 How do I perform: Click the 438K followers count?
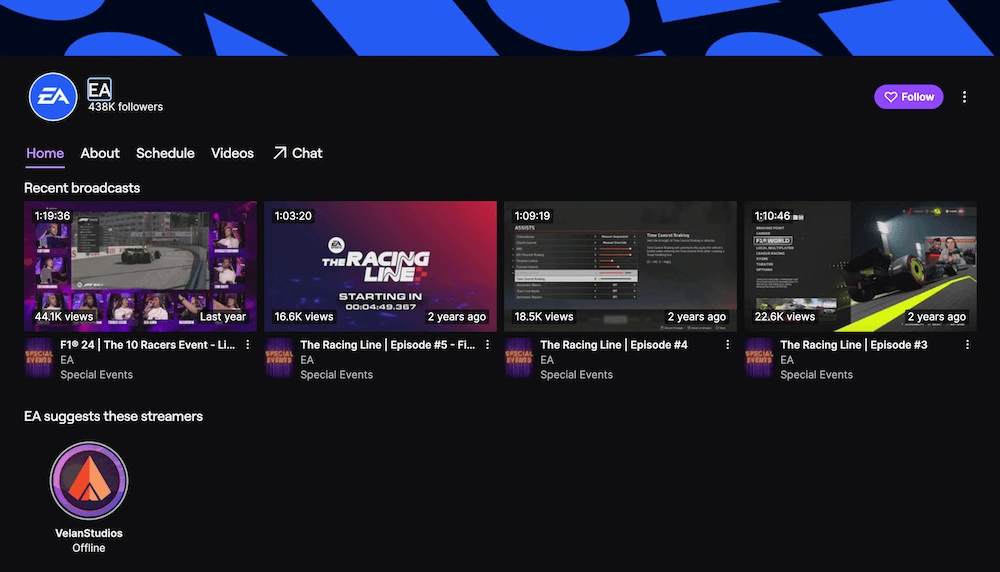tap(126, 107)
